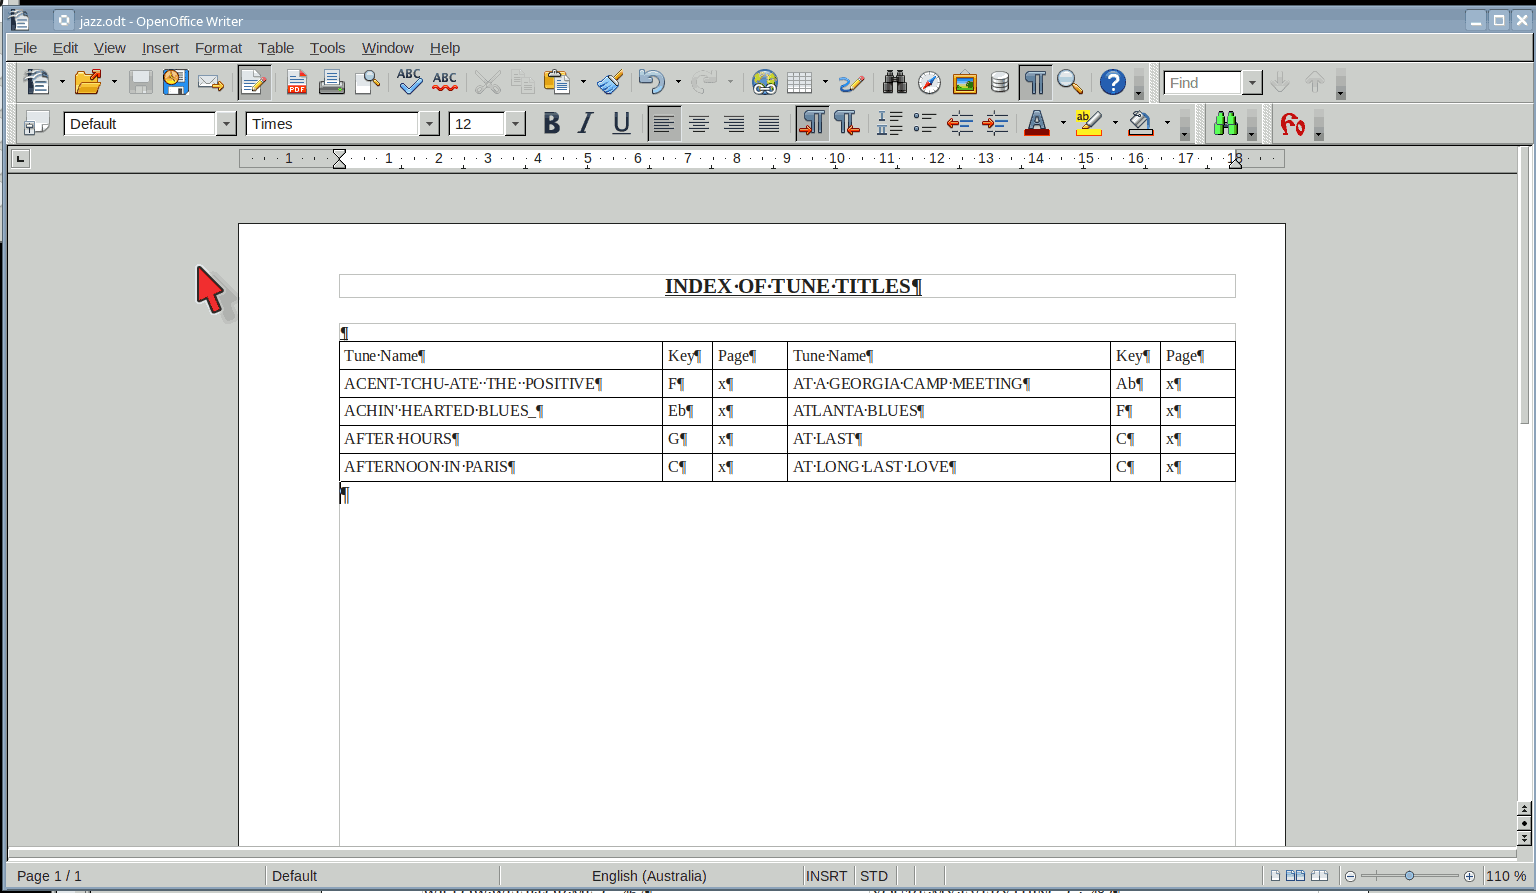1536x893 pixels.
Task: Click the ATLANTA BLUES table cell
Action: (x=948, y=411)
